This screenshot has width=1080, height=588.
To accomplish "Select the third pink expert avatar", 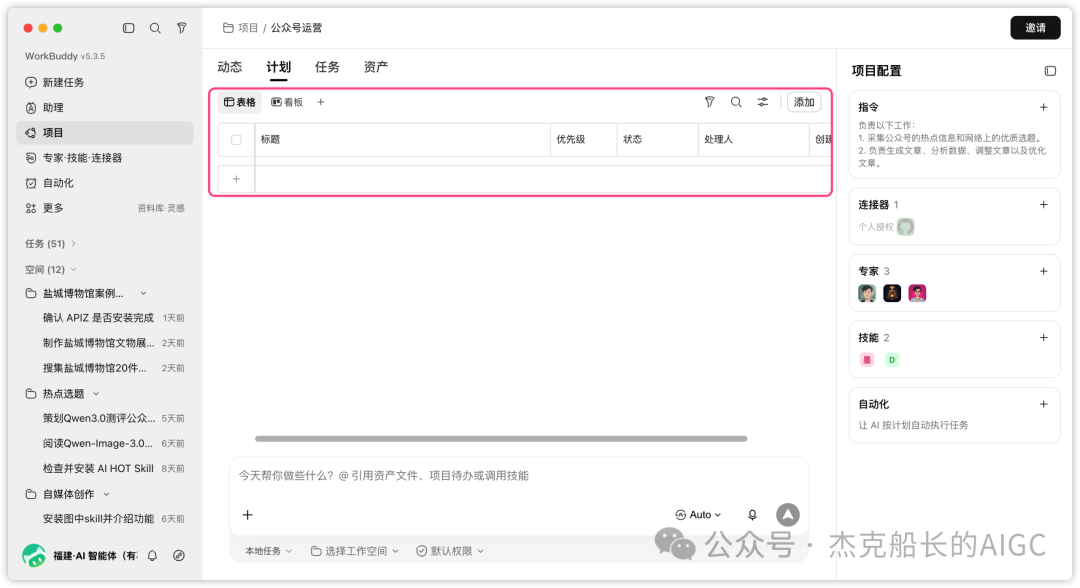I will (917, 293).
